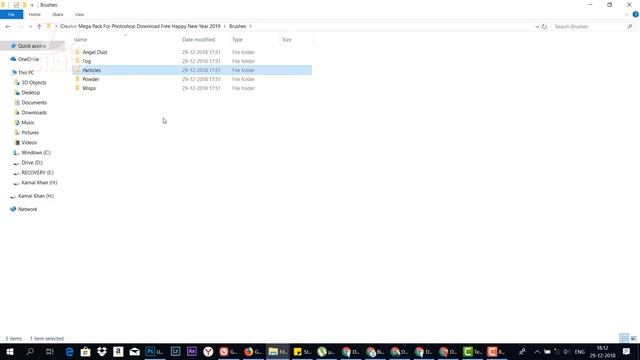Open the recent locations dropdown arrow
640x360 pixels.
coord(30,27)
